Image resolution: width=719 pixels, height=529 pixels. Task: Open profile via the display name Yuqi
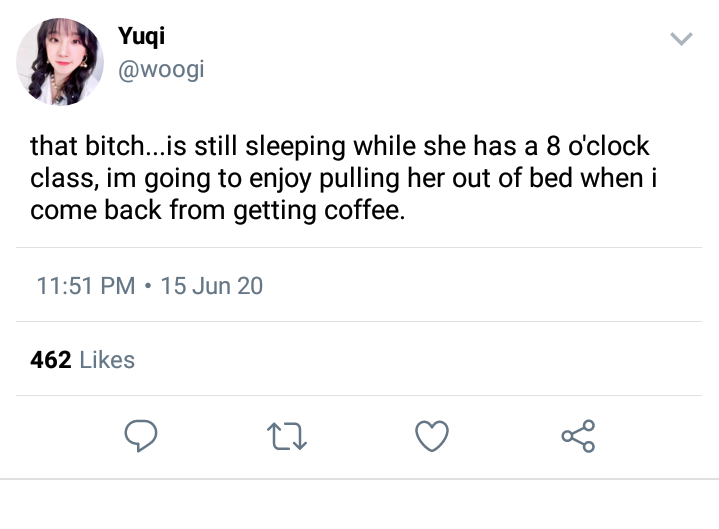(141, 36)
